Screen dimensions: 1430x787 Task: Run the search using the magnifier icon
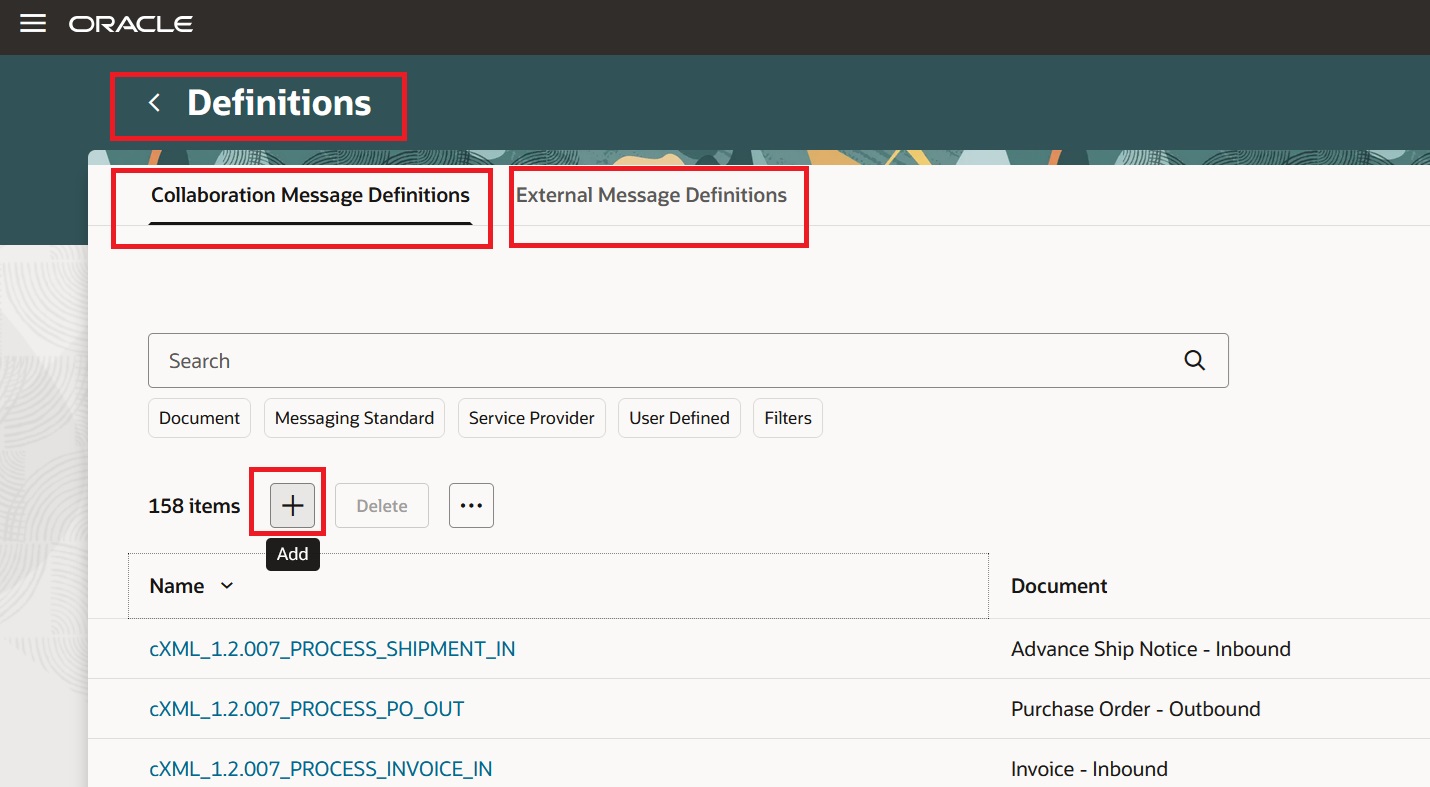tap(1194, 360)
